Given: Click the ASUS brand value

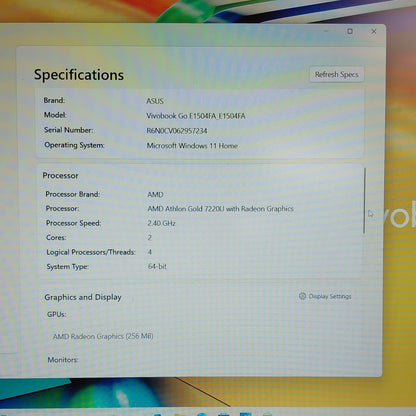Looking at the screenshot, I should 155,101.
